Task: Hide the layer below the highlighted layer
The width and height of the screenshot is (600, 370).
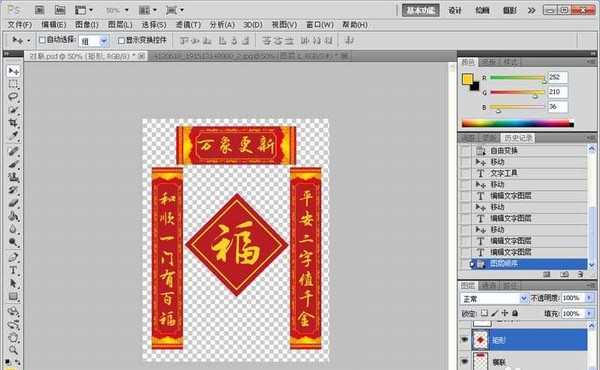Action: [x=465, y=361]
